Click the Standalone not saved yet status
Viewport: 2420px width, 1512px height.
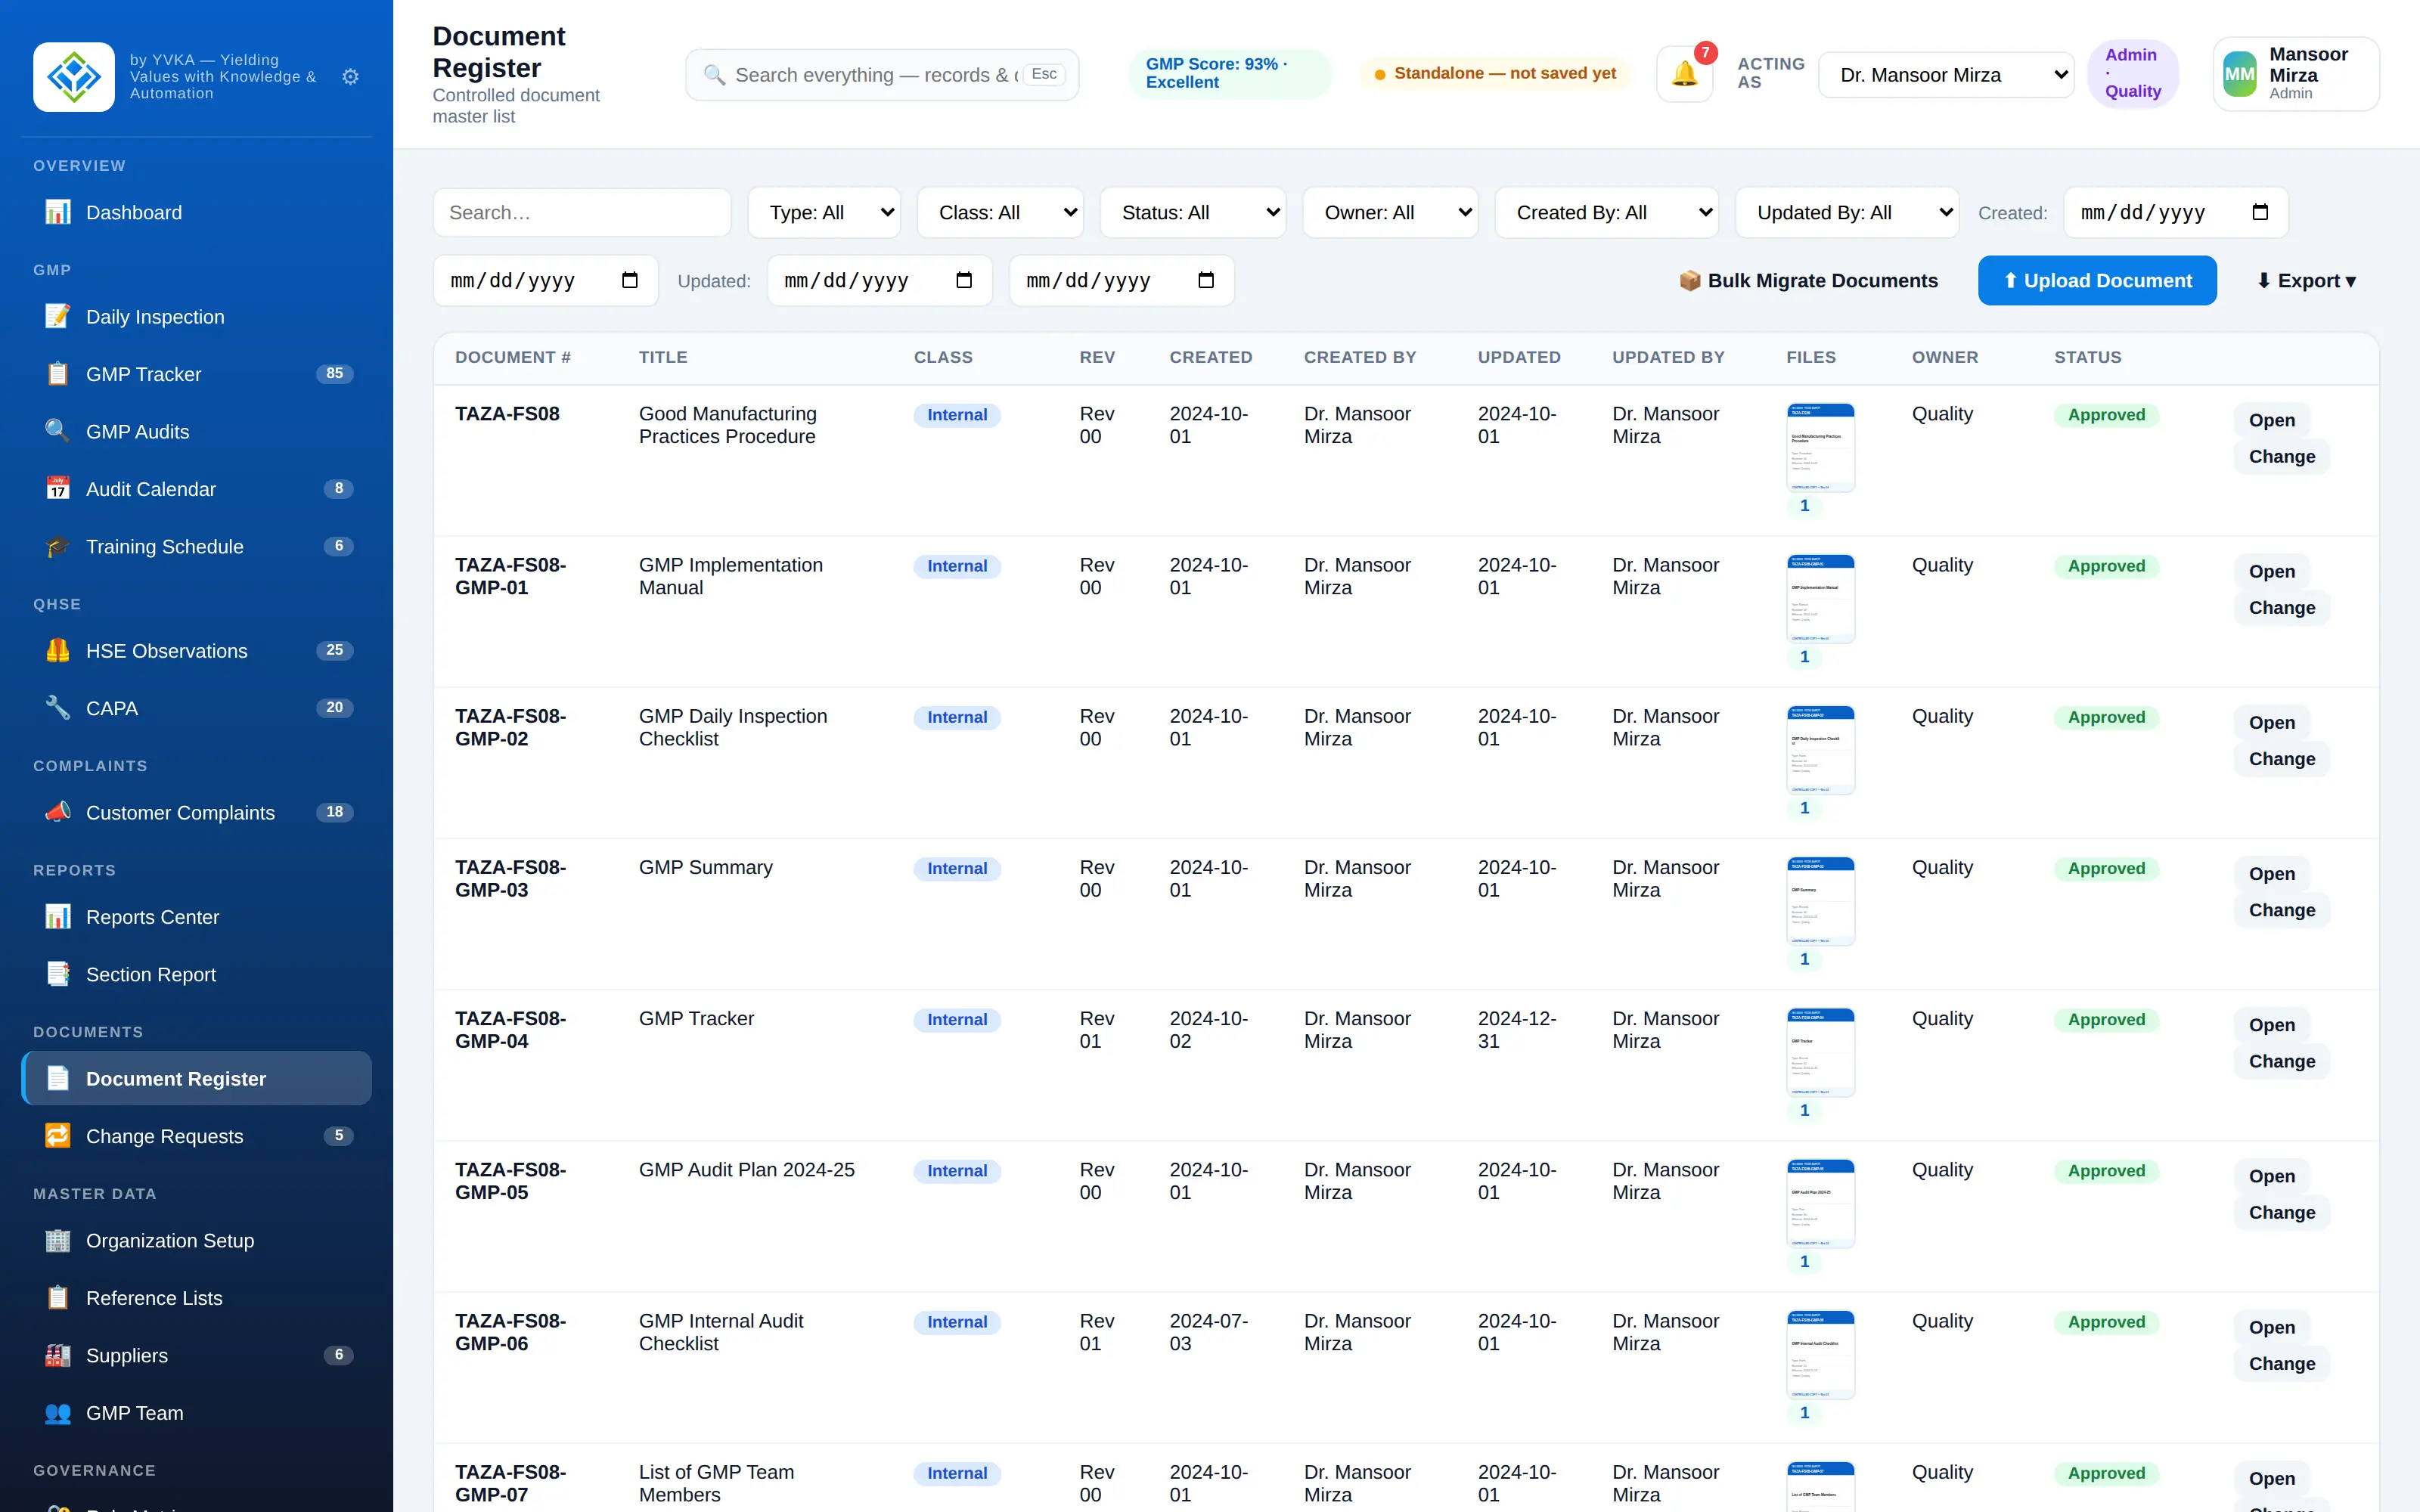[1495, 73]
